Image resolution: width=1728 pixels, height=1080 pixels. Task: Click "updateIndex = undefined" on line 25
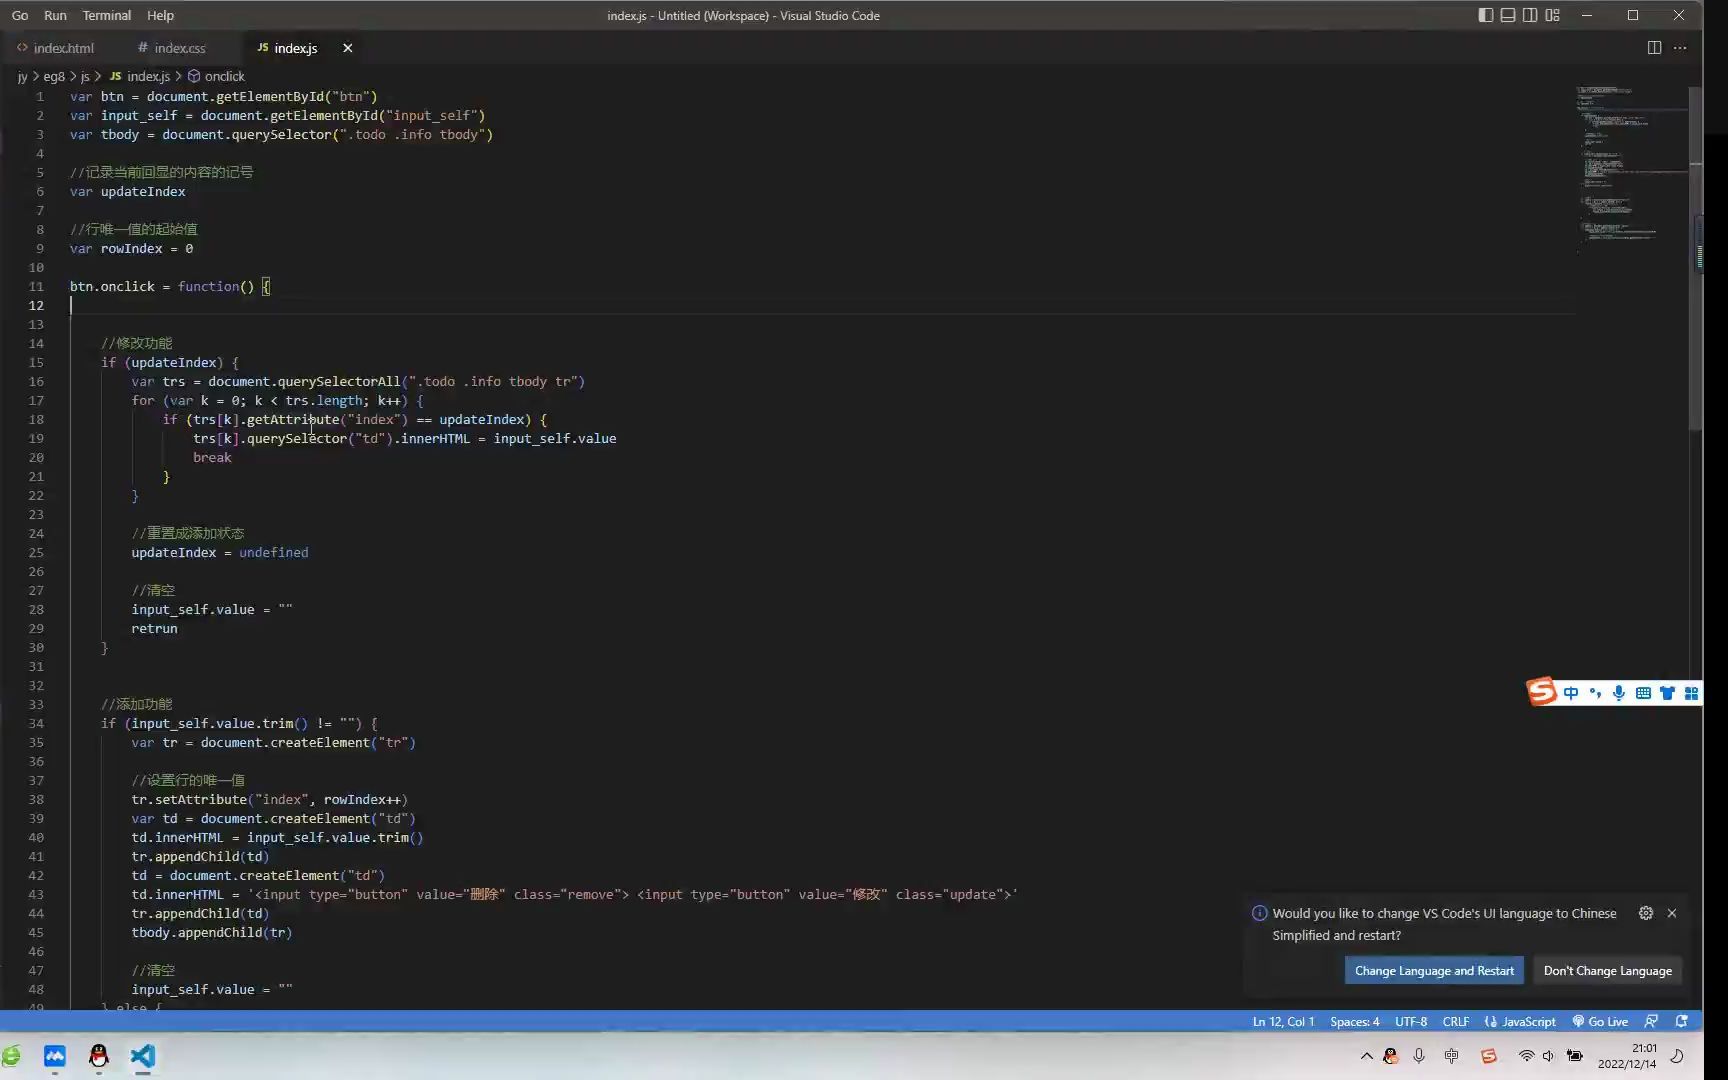pos(220,552)
